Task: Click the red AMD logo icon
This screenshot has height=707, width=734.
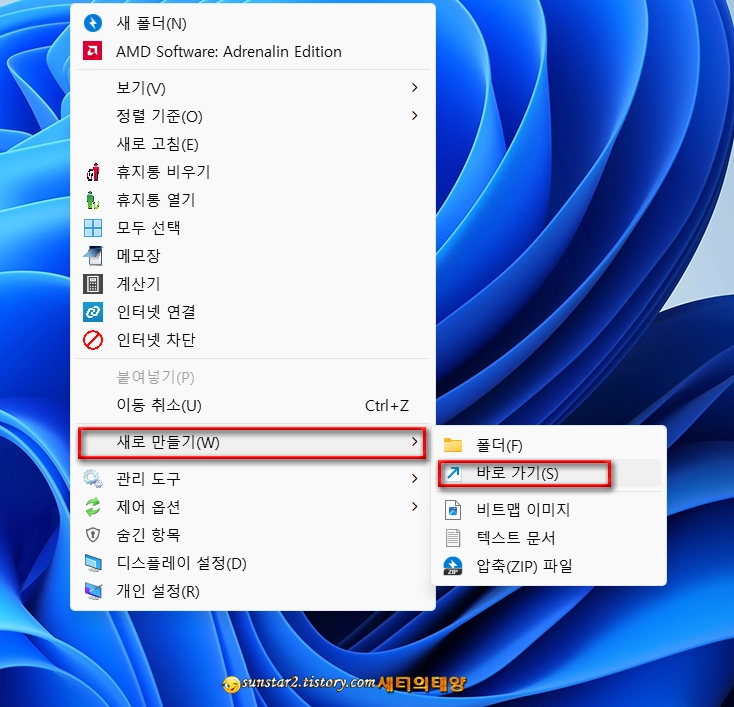Action: point(93,51)
